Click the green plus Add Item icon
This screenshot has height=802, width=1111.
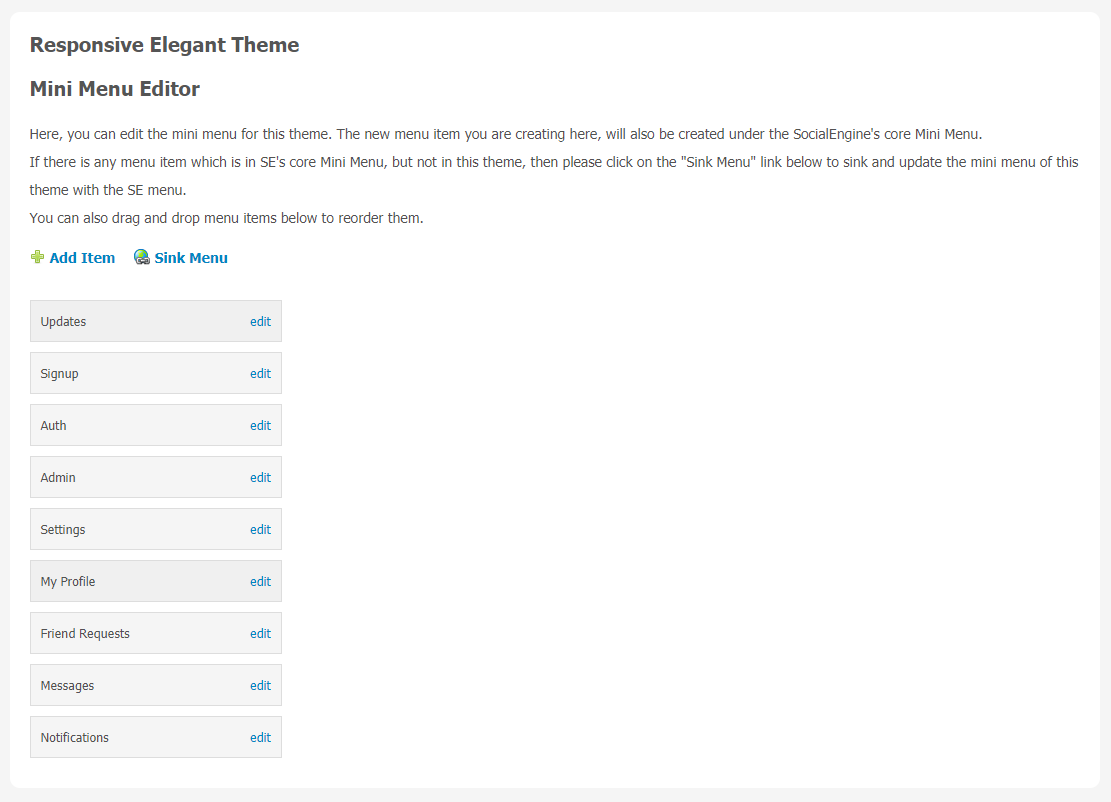pos(37,257)
